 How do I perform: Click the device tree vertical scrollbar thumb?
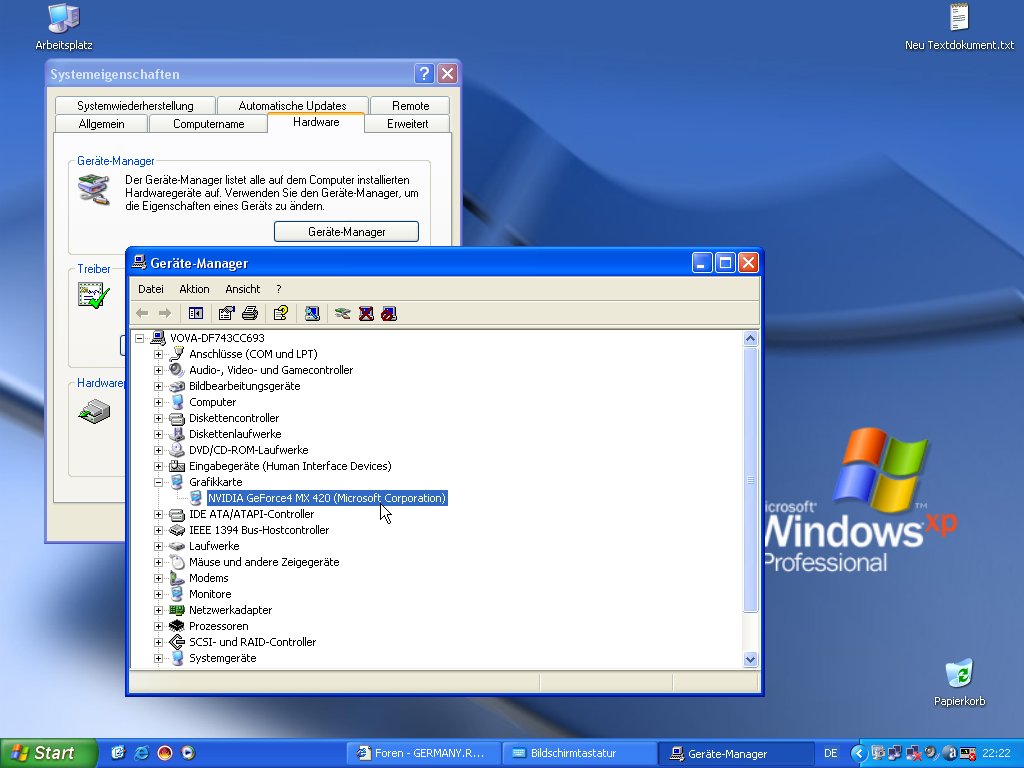click(750, 480)
